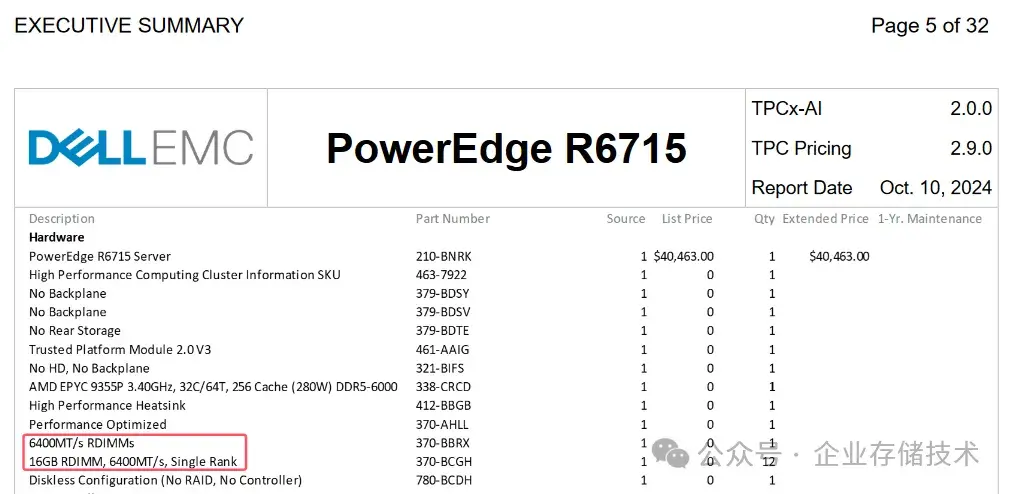Click part number 210-BNRK

[444, 256]
